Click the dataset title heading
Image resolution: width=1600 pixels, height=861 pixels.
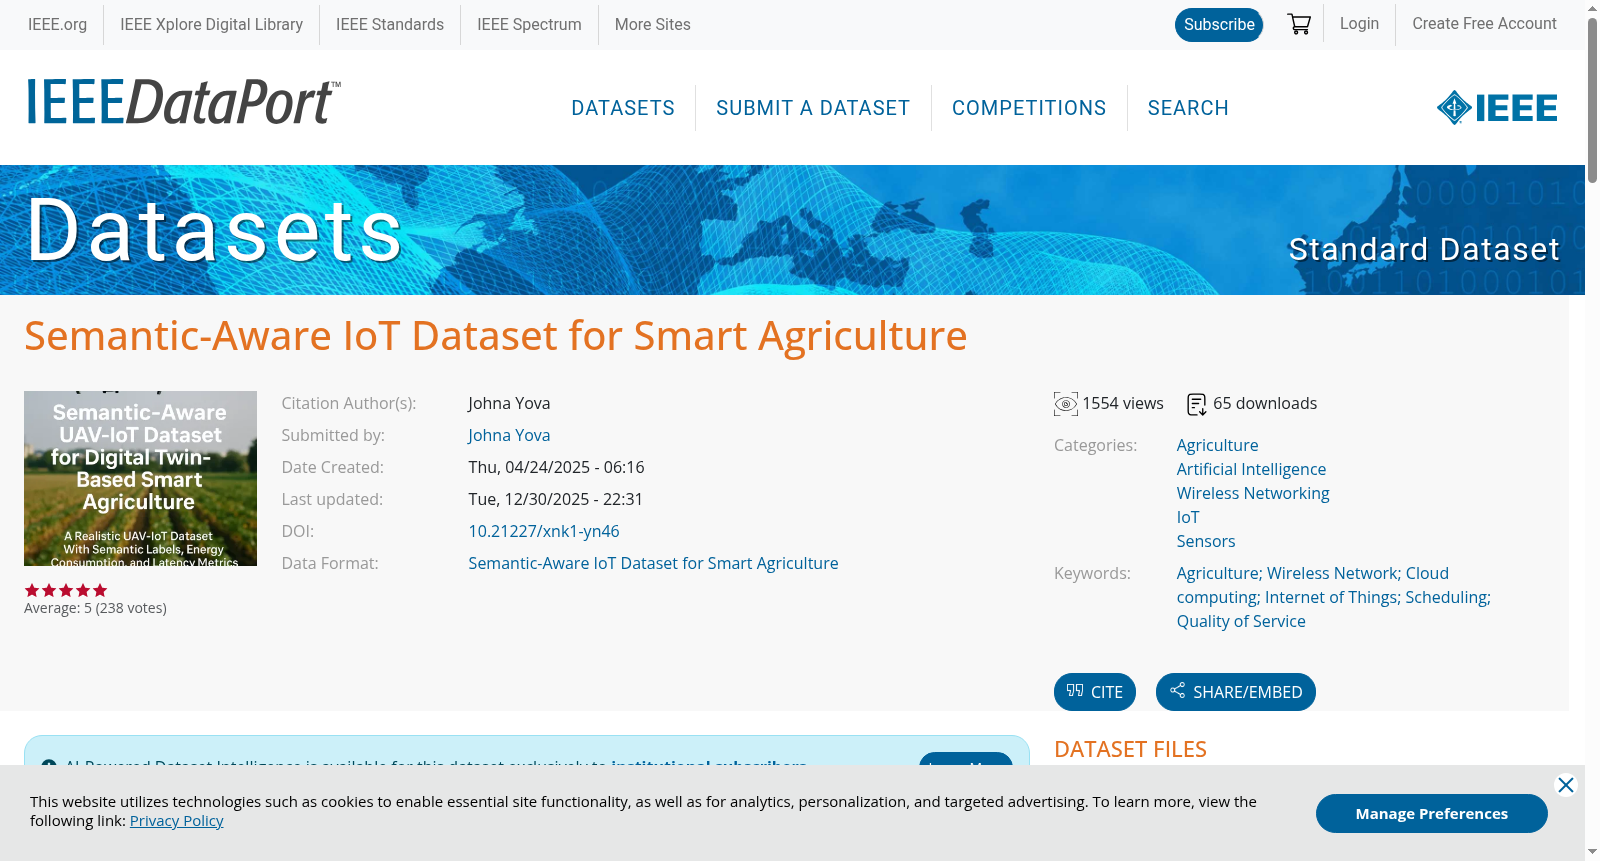pos(496,336)
